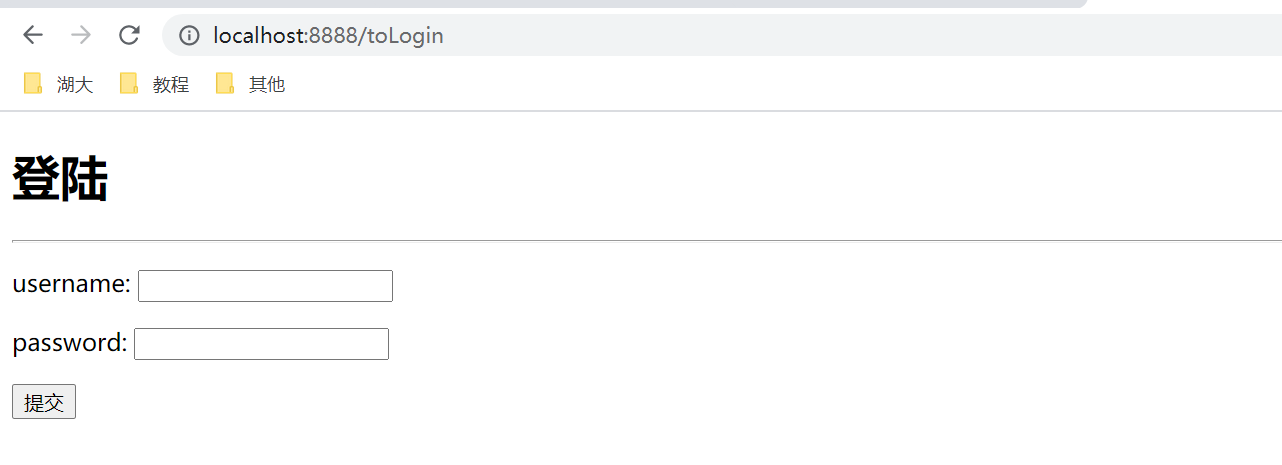
Task: Click the greyed-out forward arrow
Action: (81, 36)
